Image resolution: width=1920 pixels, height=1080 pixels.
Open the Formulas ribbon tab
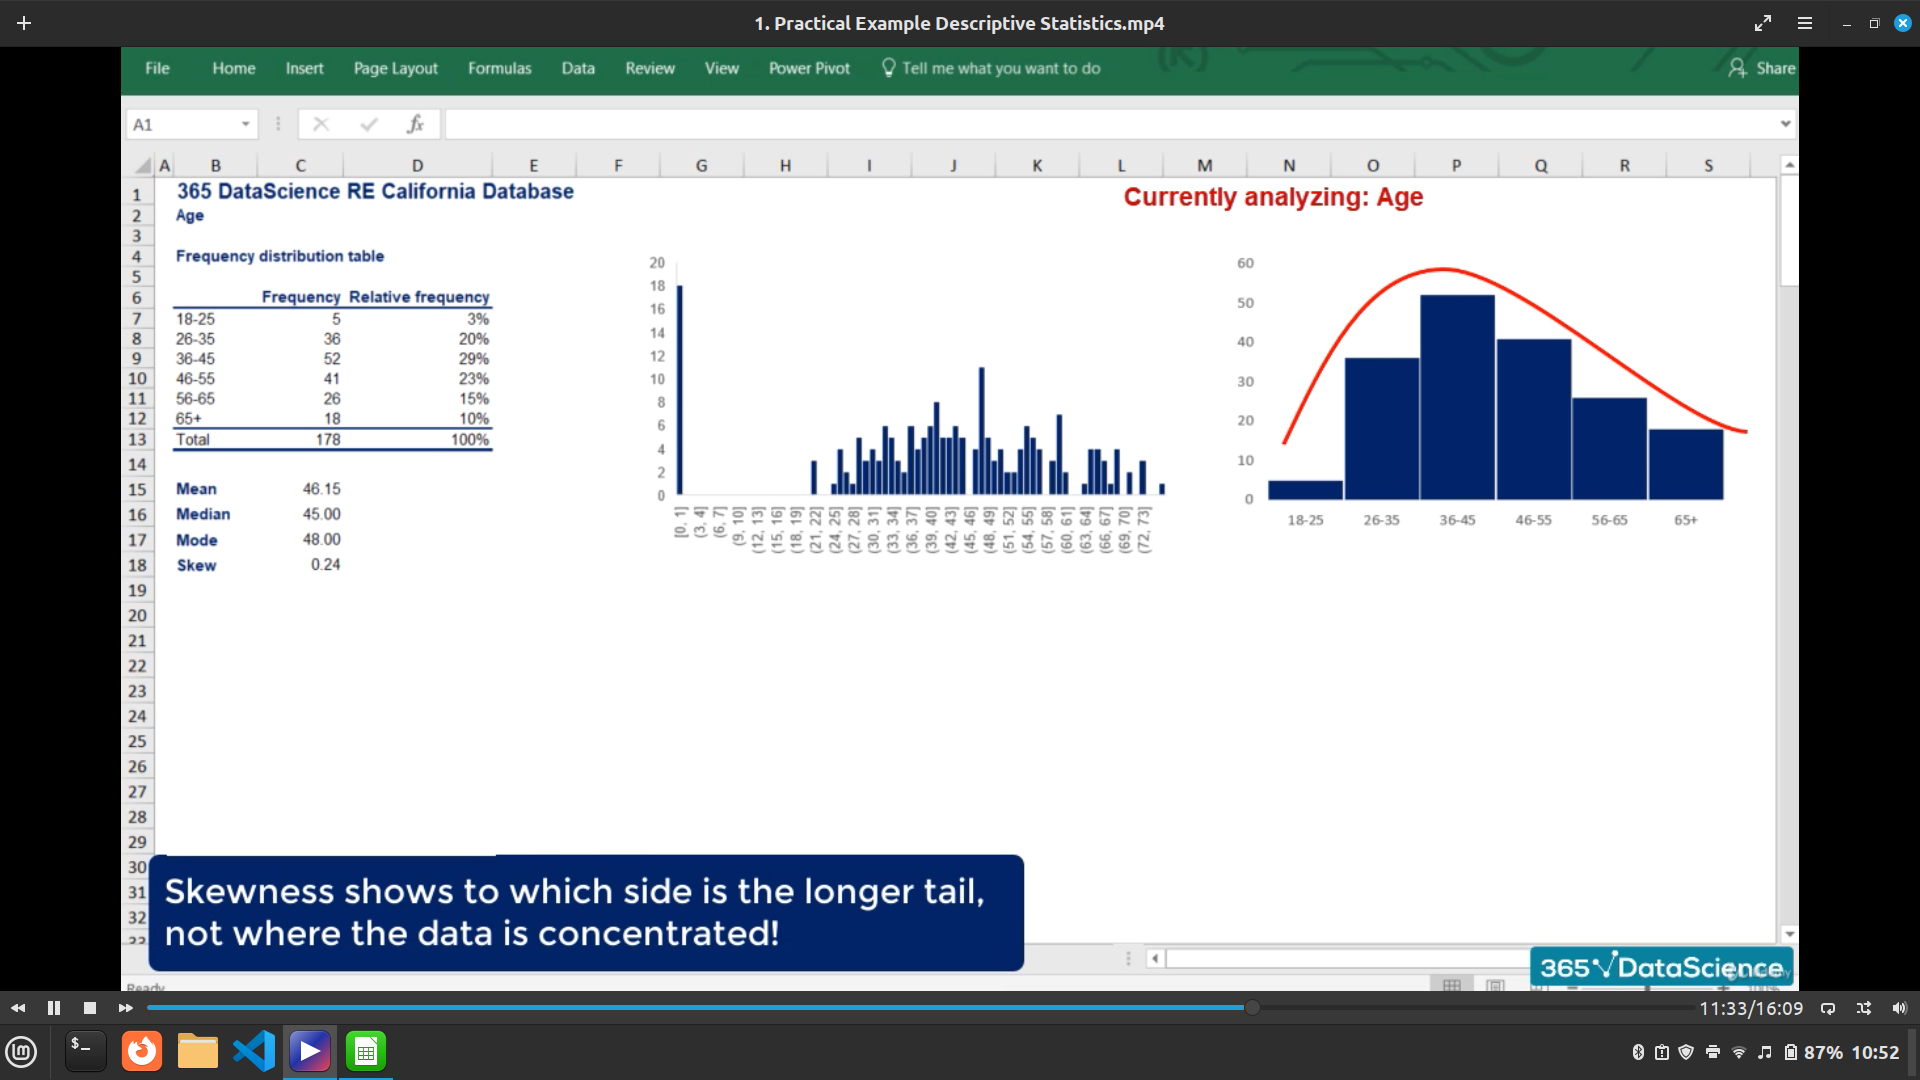[x=499, y=68]
